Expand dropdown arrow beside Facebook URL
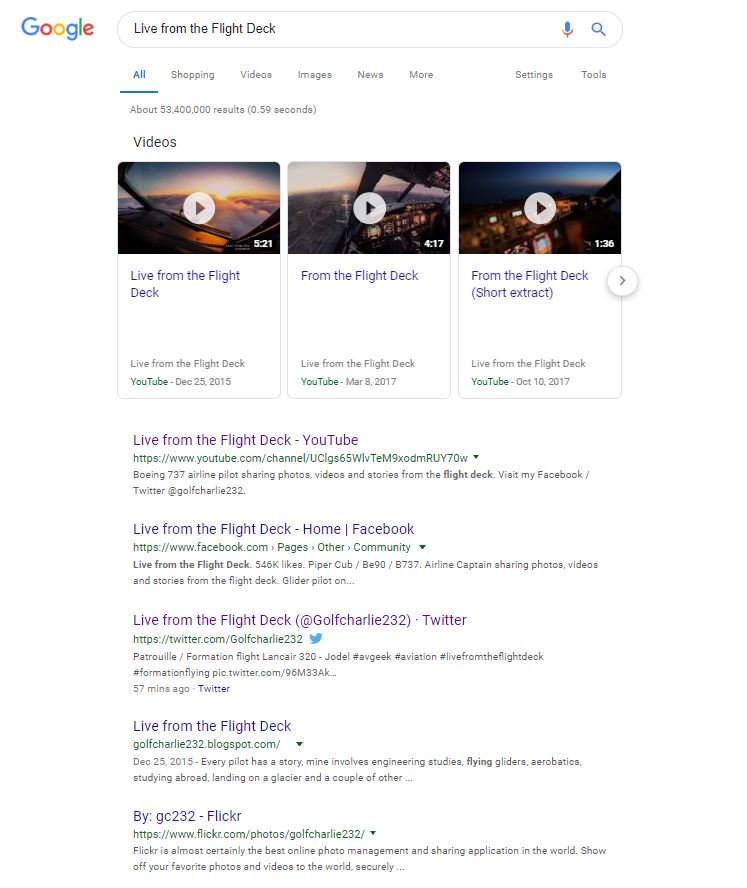 click(422, 547)
